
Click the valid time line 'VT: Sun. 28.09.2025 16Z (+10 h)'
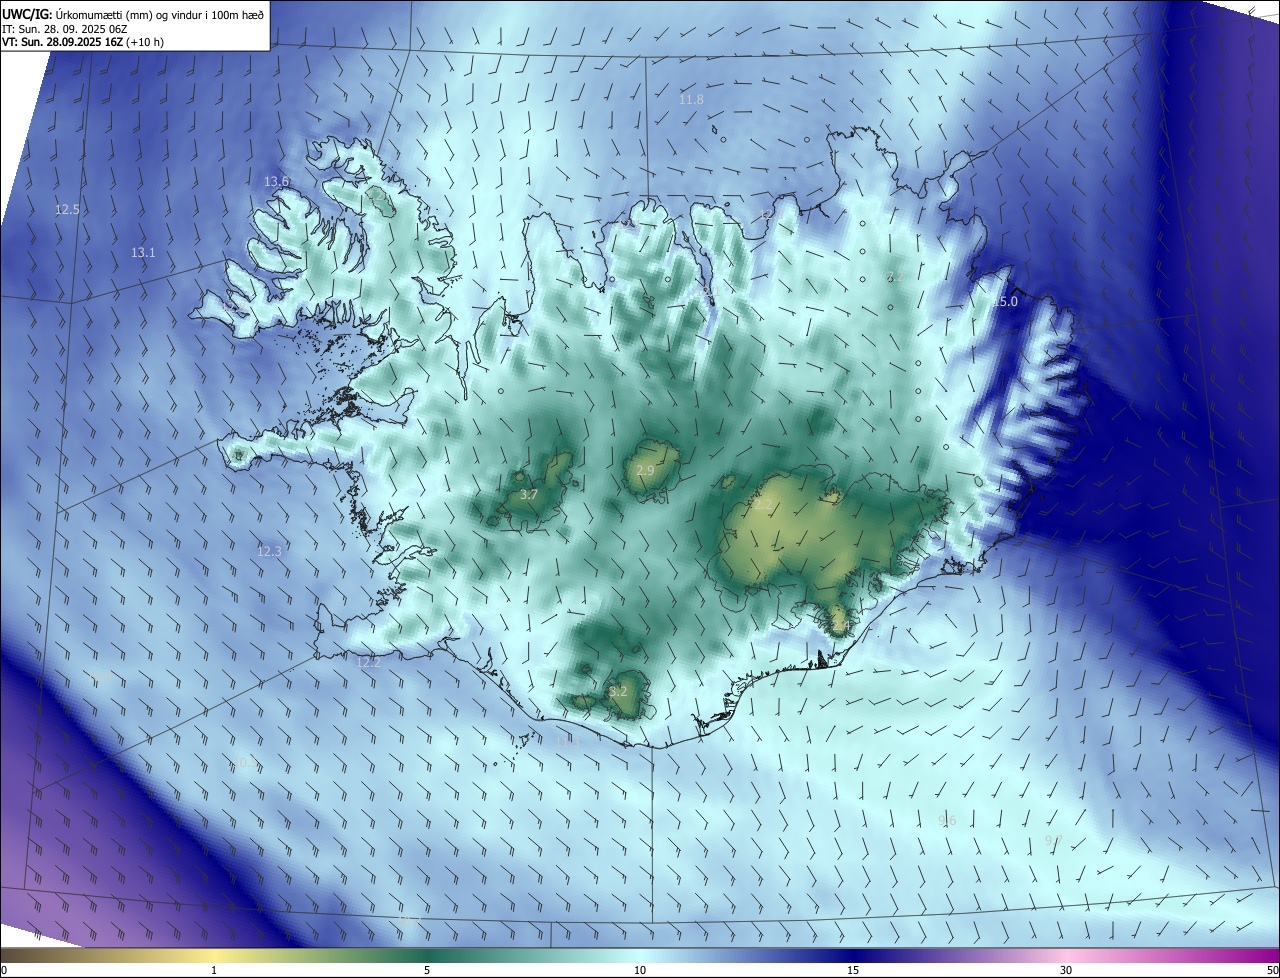point(82,43)
